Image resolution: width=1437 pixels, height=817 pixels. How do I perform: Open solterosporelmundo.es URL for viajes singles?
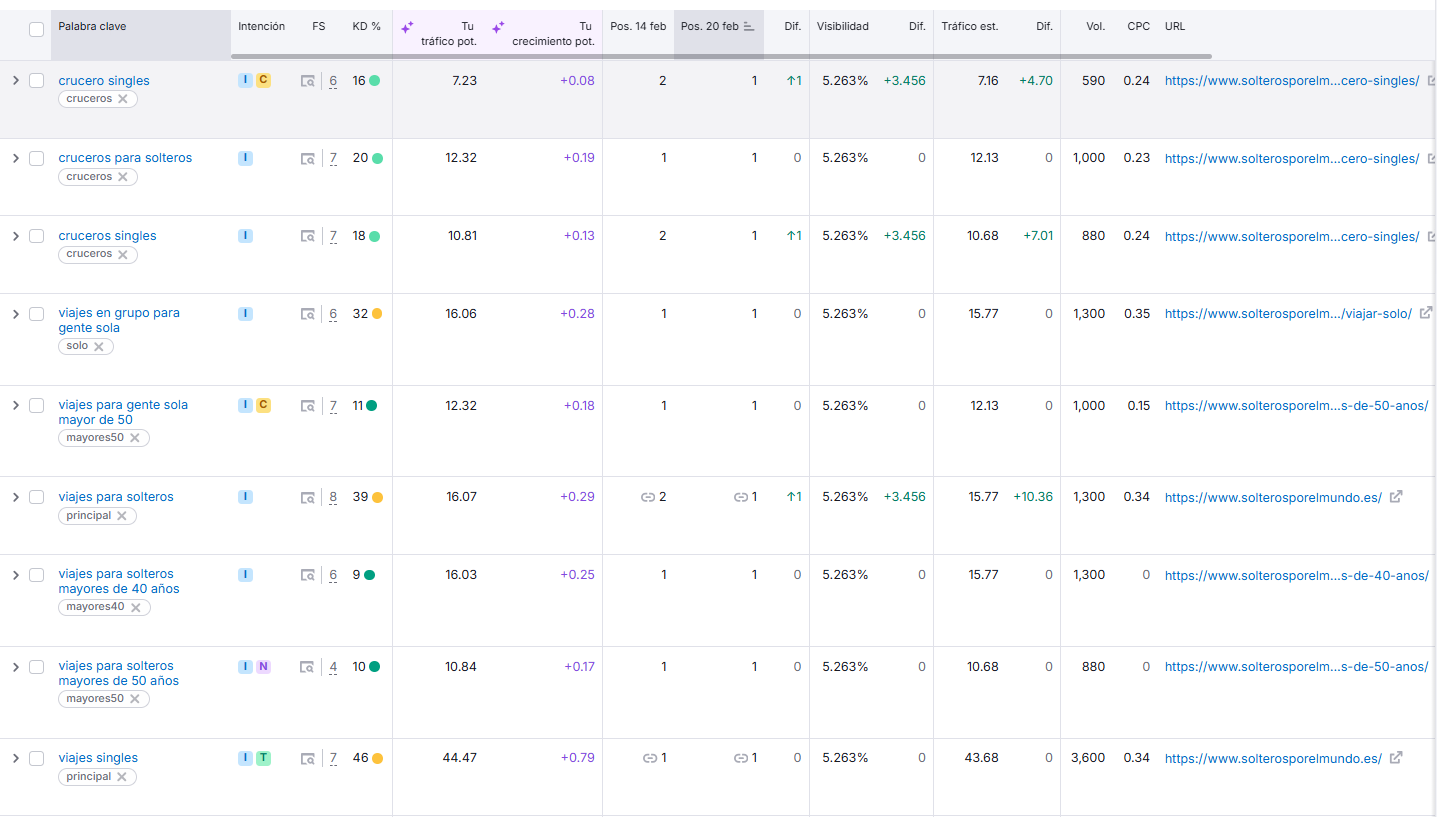coord(1272,759)
